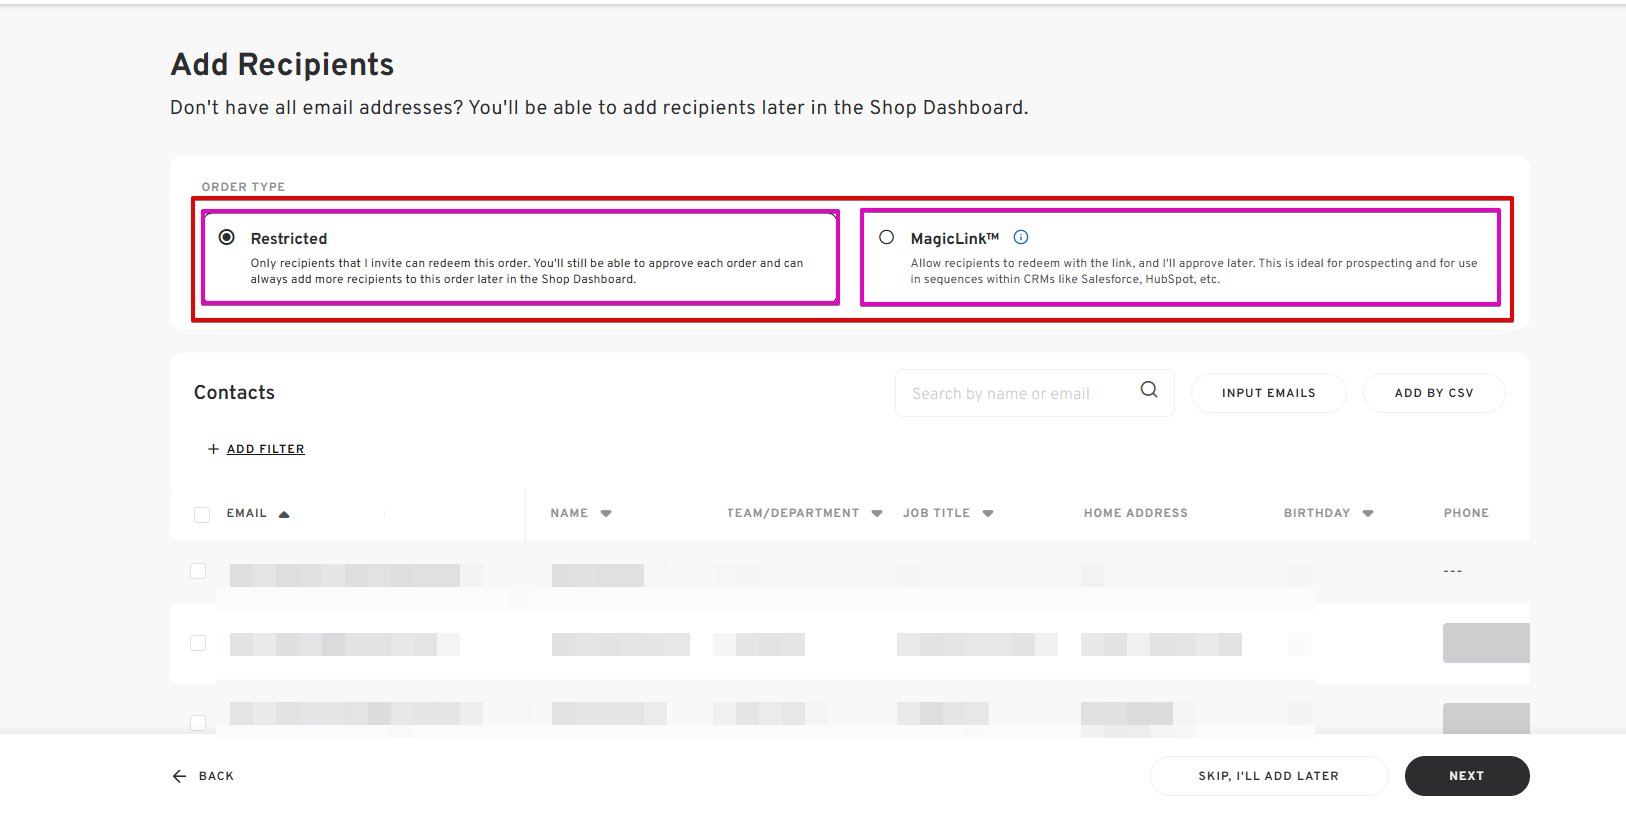Sort the Birthday column arrow
Viewport: 1626px width, 817px height.
(x=1368, y=513)
